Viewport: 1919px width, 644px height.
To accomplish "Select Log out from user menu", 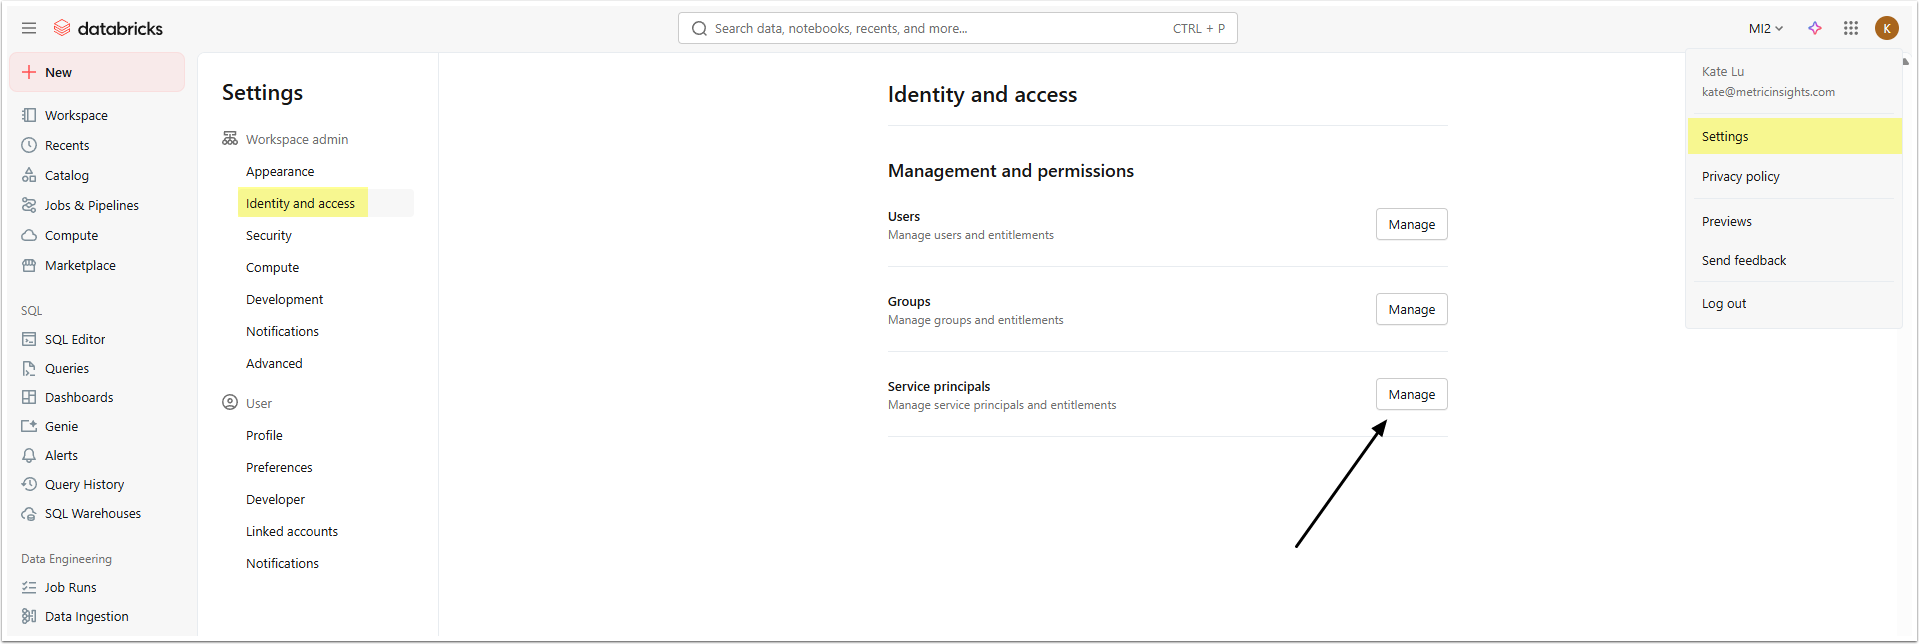I will tap(1724, 303).
